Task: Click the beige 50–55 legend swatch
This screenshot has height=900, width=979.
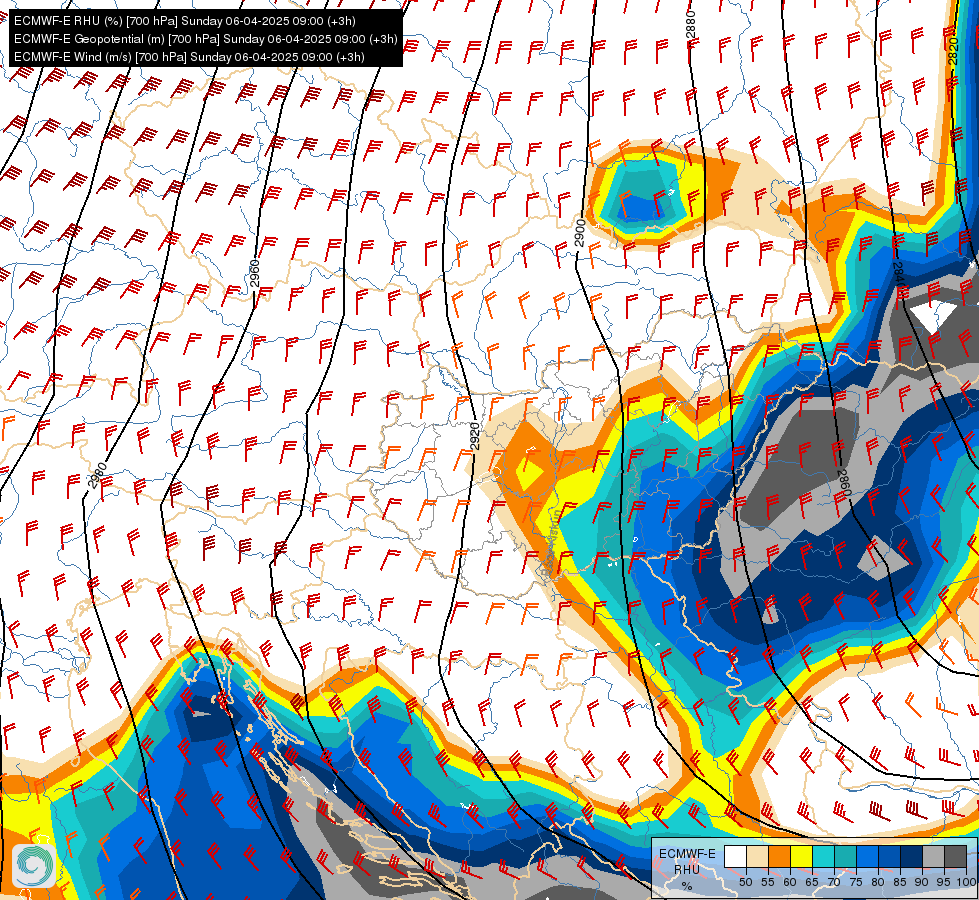Action: pos(757,856)
